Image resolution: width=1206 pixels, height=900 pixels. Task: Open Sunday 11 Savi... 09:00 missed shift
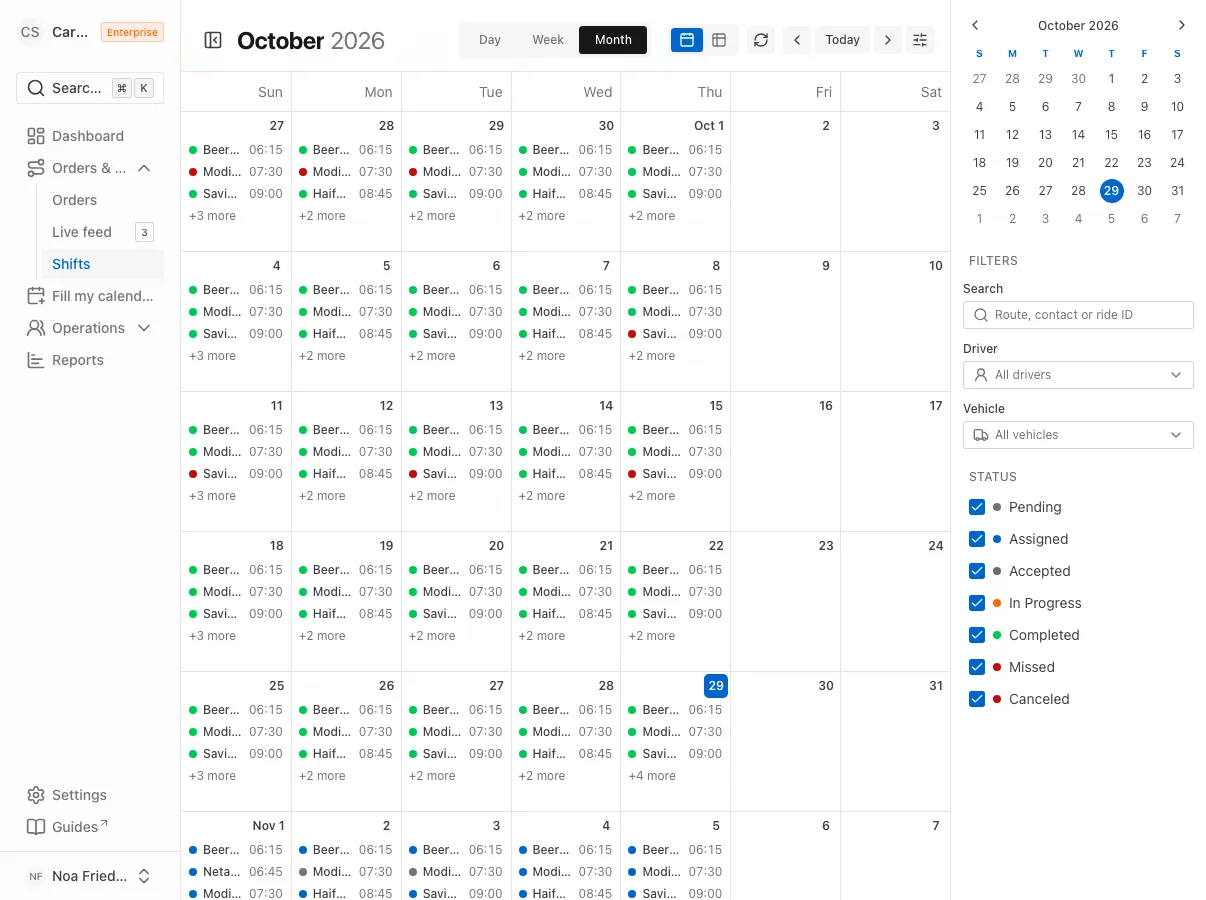click(236, 474)
